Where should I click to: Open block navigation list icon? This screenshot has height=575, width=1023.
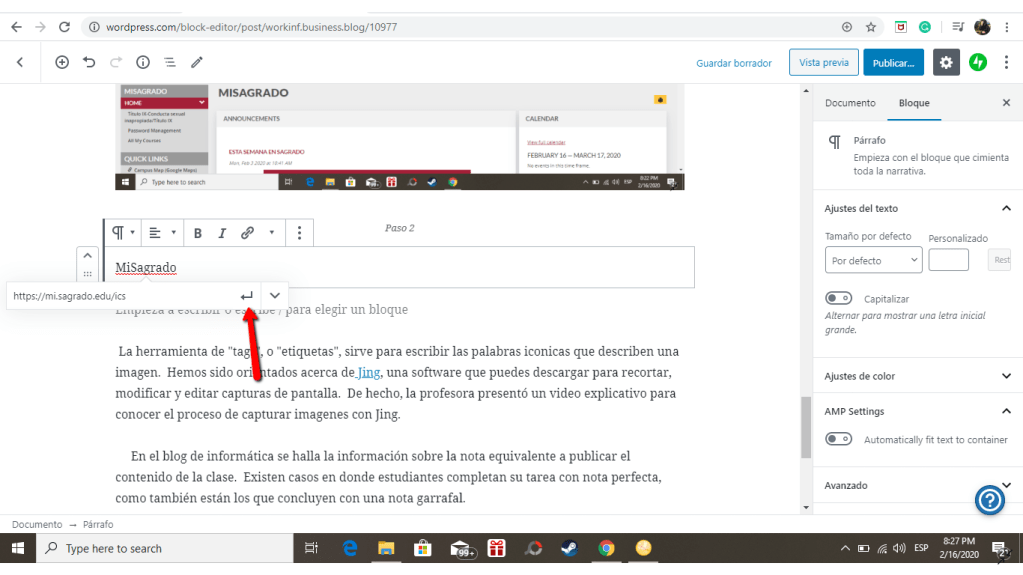(170, 62)
